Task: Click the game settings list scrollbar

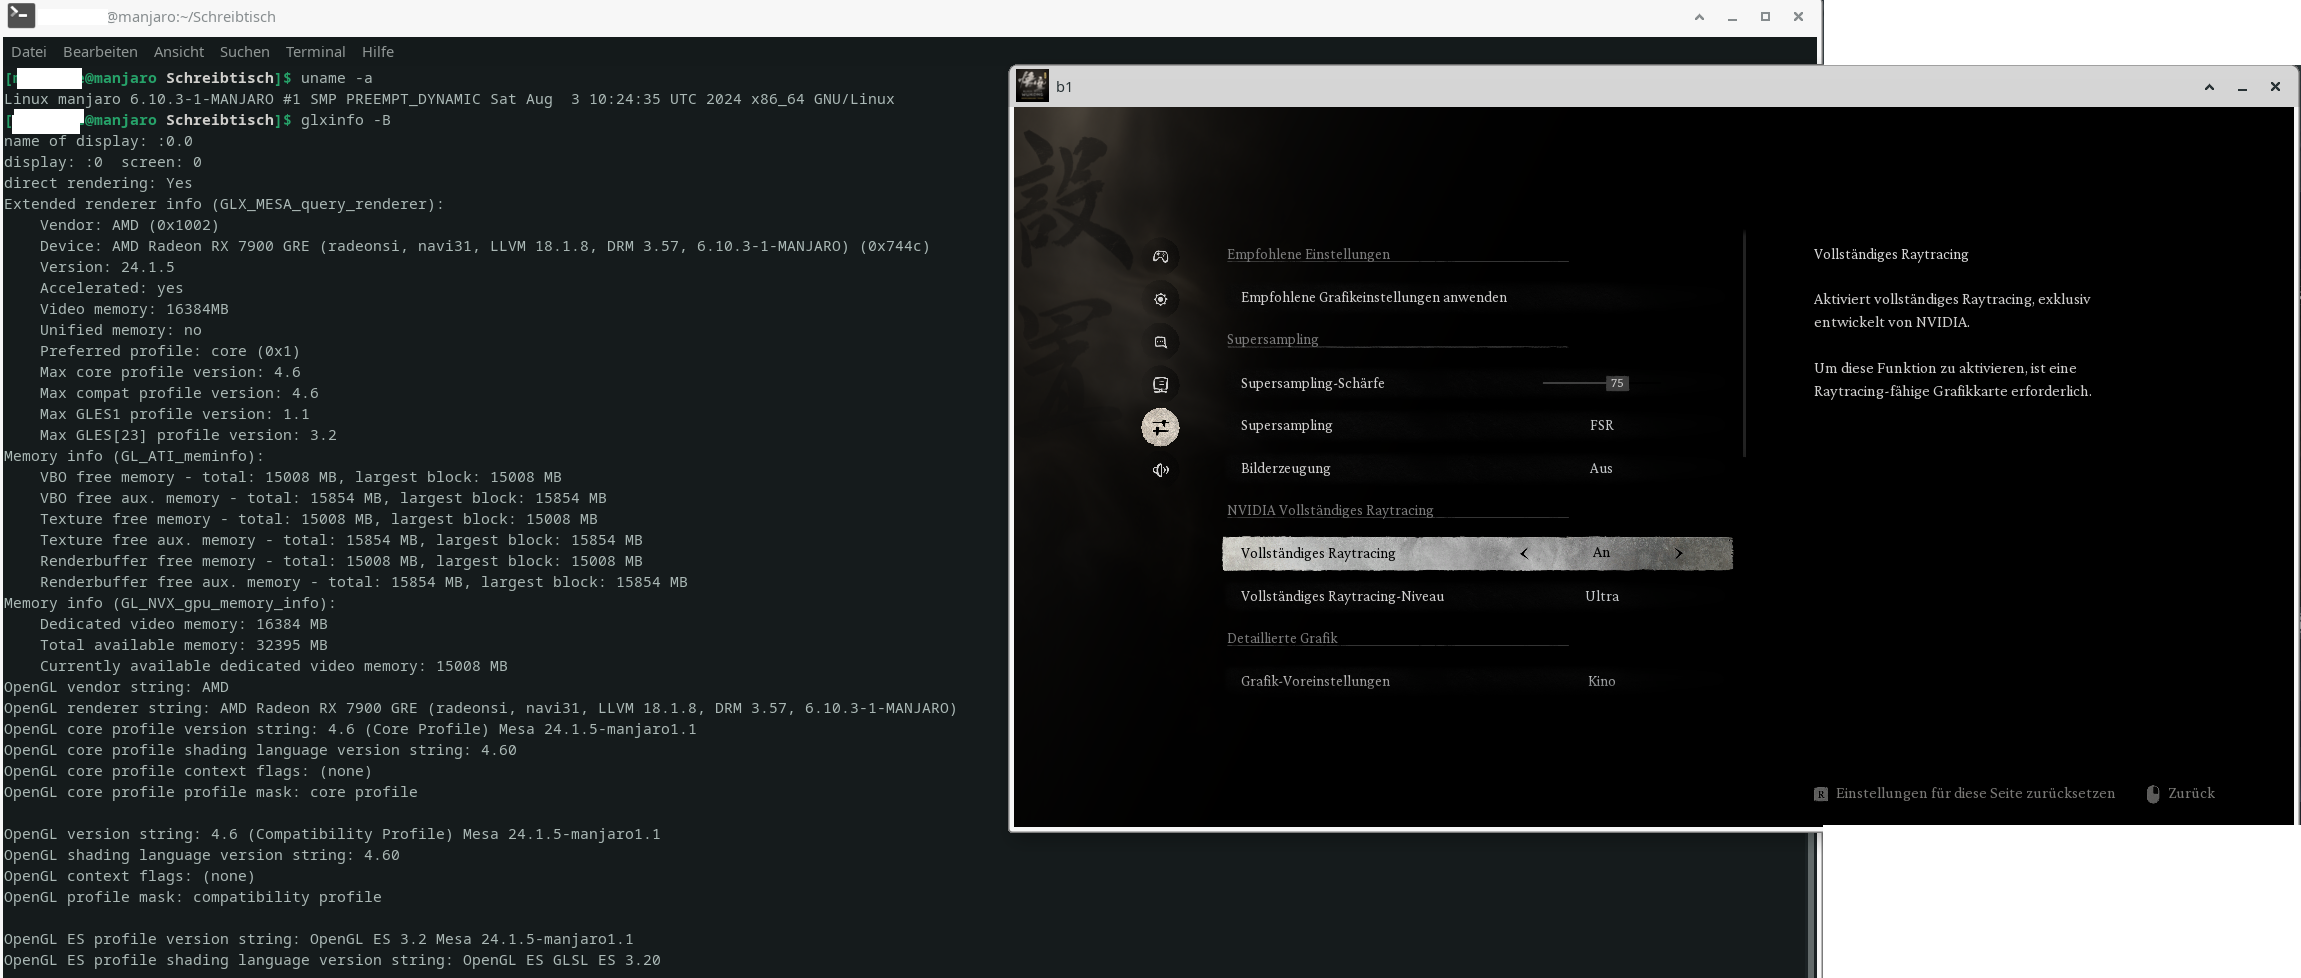Action: click(x=1744, y=344)
